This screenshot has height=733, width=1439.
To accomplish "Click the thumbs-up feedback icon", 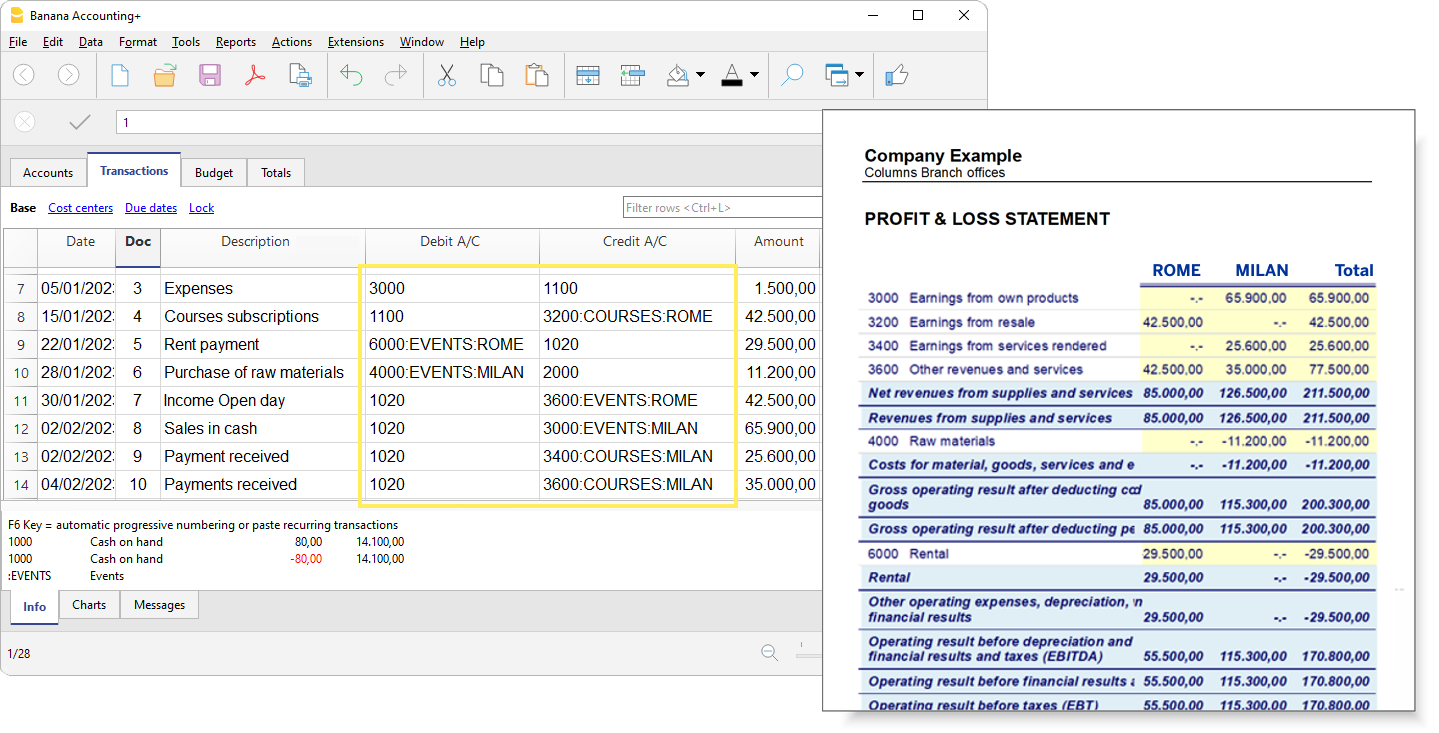I will point(897,75).
